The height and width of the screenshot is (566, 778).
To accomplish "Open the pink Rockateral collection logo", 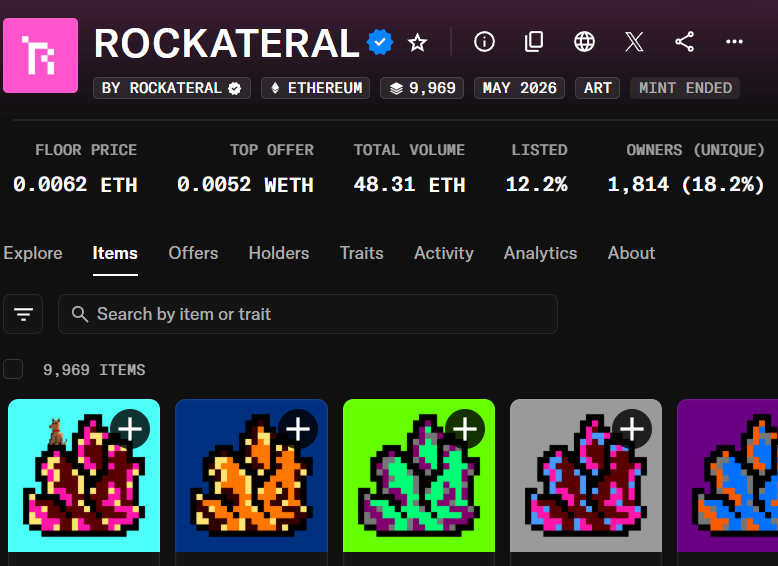I will 41,56.
